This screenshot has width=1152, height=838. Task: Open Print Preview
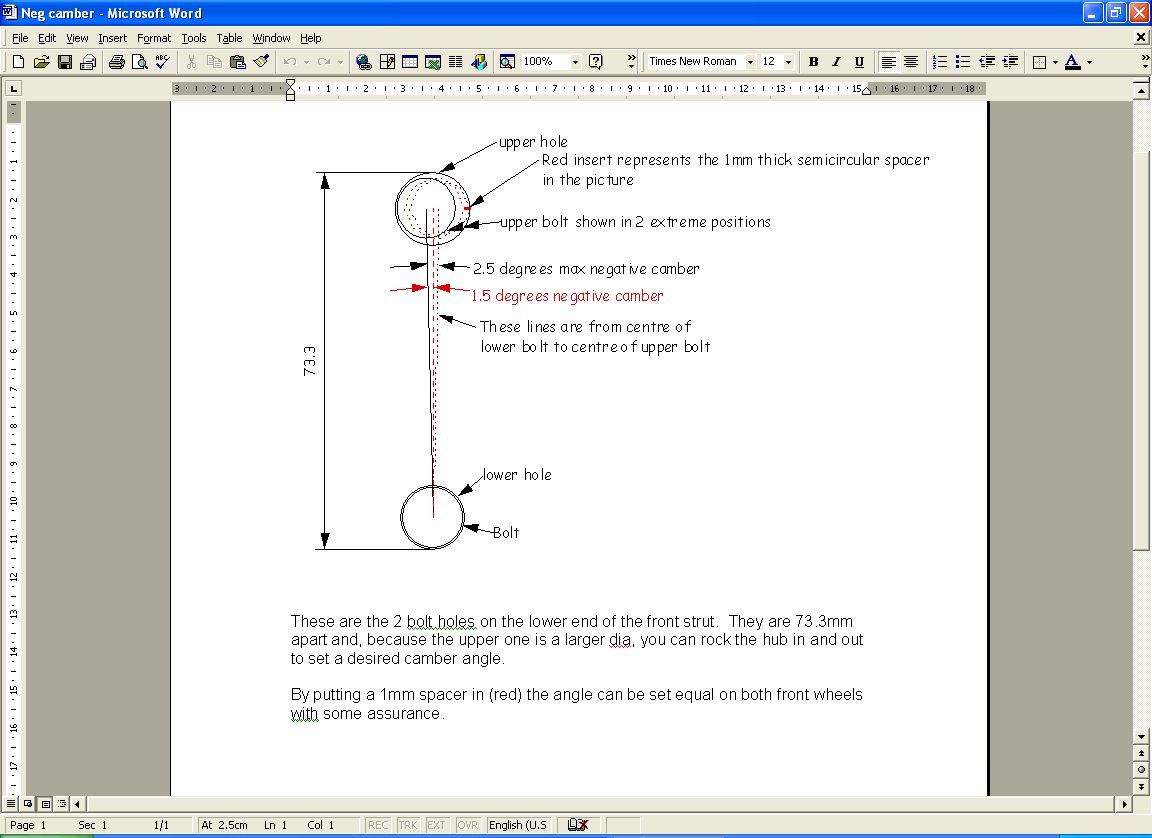point(140,62)
